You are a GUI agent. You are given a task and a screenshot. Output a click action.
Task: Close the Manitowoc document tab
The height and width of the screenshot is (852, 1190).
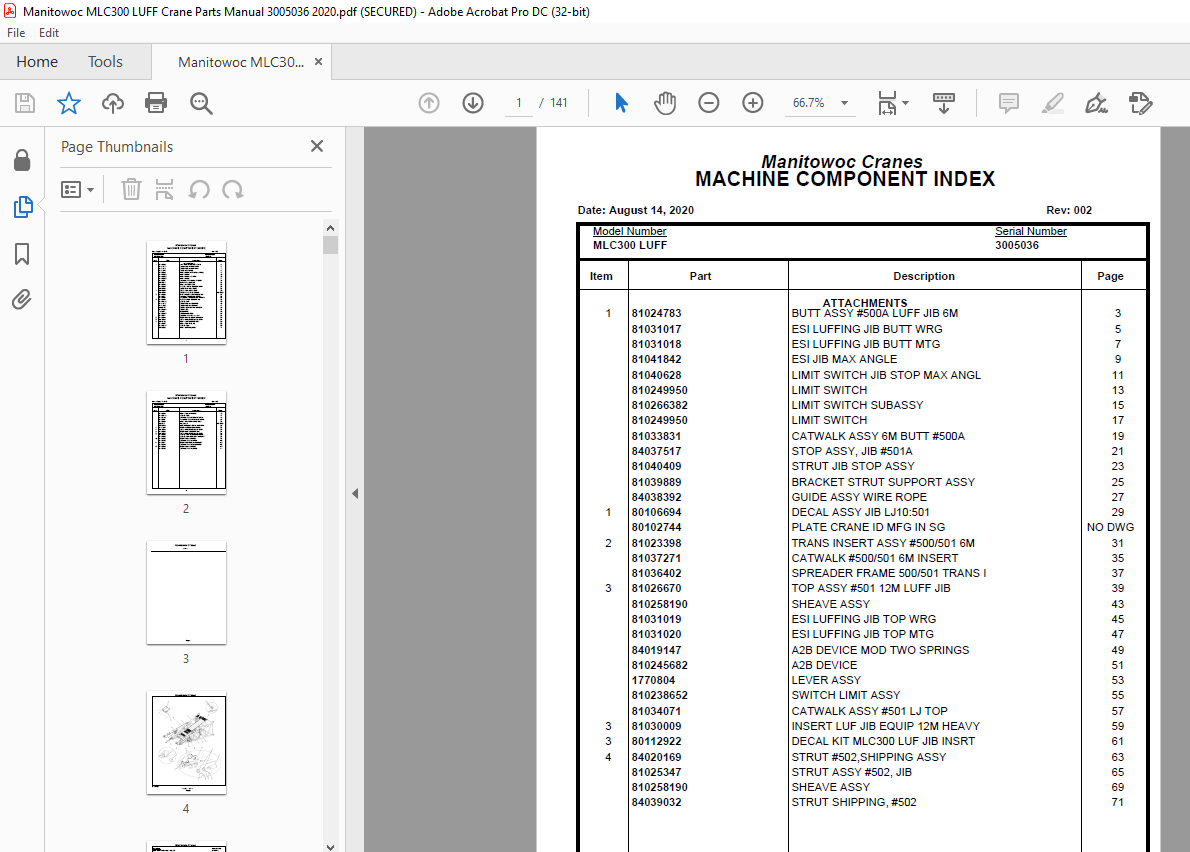(x=319, y=62)
